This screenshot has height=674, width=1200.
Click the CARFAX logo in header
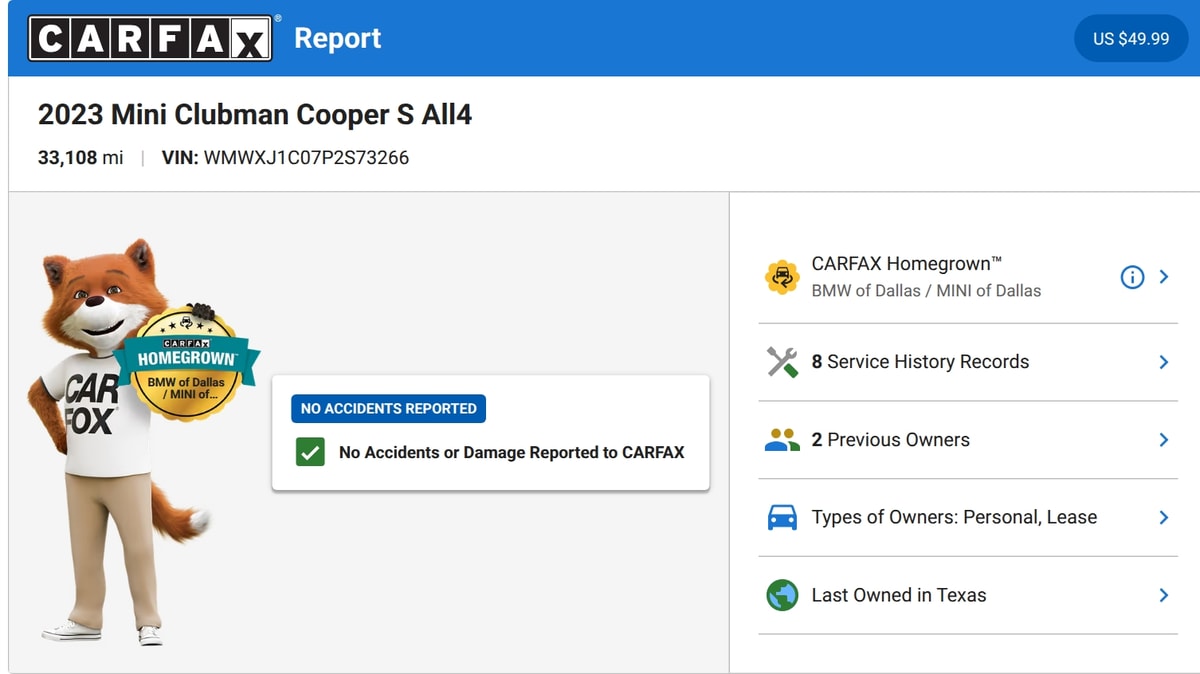pyautogui.click(x=150, y=38)
